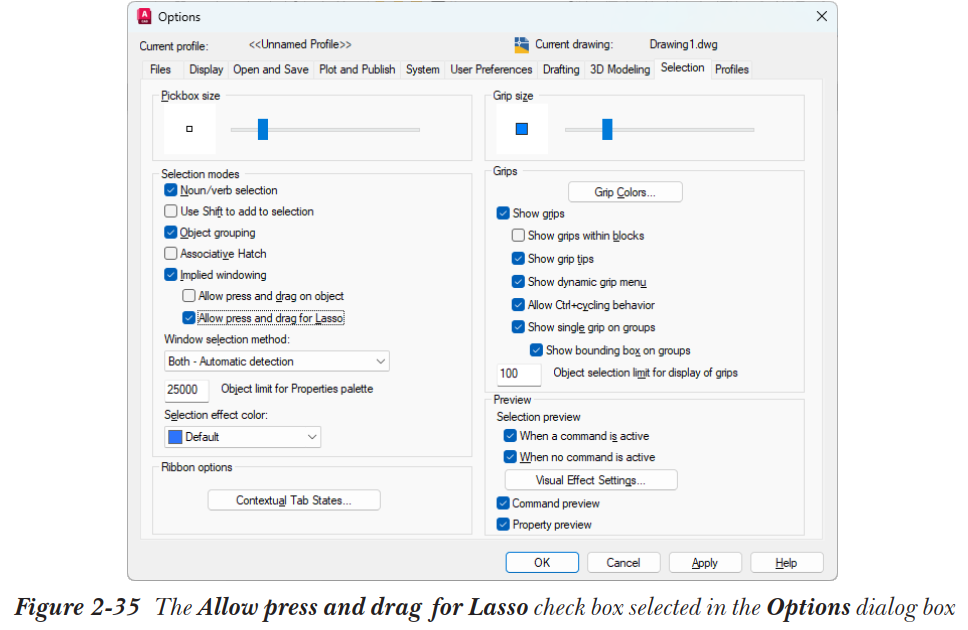The width and height of the screenshot is (968, 630).
Task: Enable Show grips within blocks
Action: tap(519, 235)
